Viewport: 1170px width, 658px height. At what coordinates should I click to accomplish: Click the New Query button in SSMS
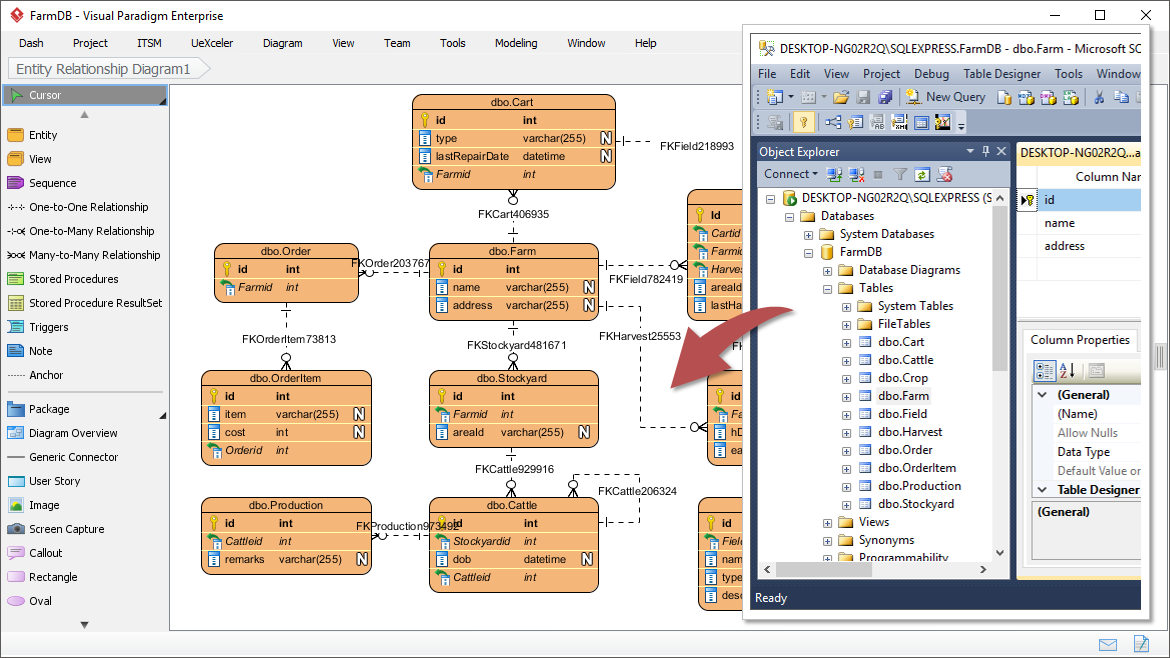tap(945, 97)
